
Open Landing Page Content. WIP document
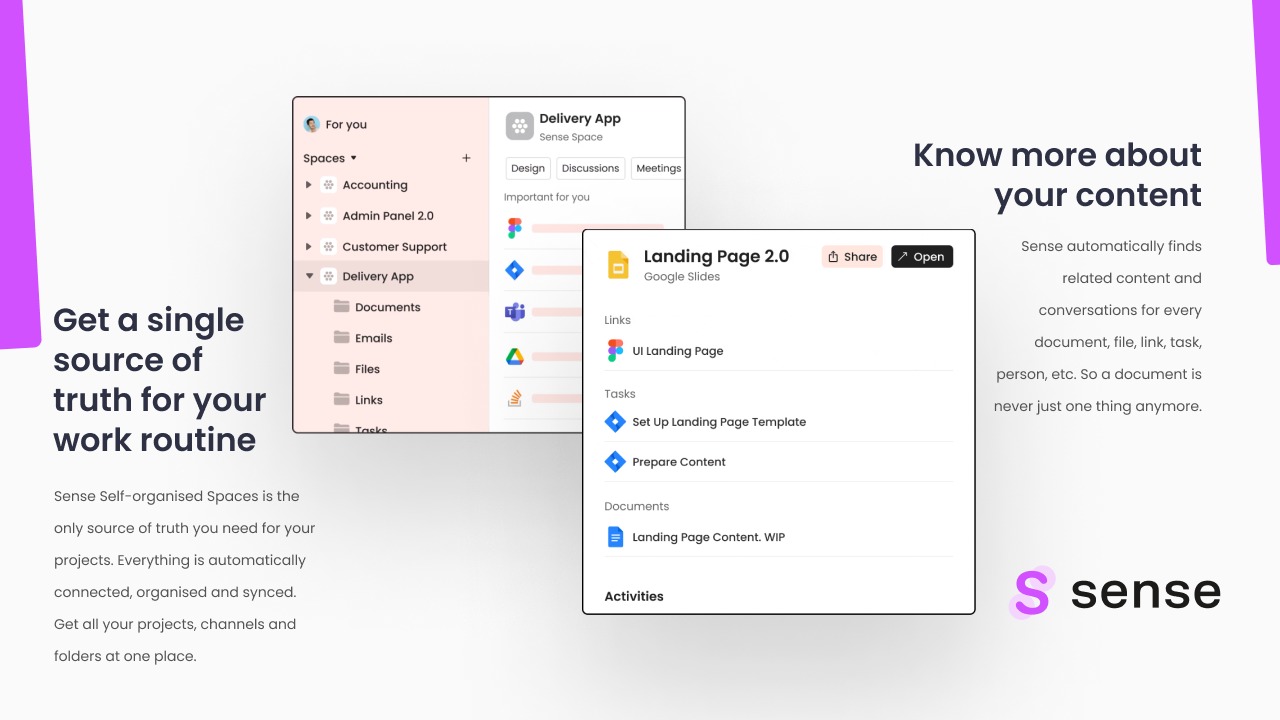click(x=709, y=537)
